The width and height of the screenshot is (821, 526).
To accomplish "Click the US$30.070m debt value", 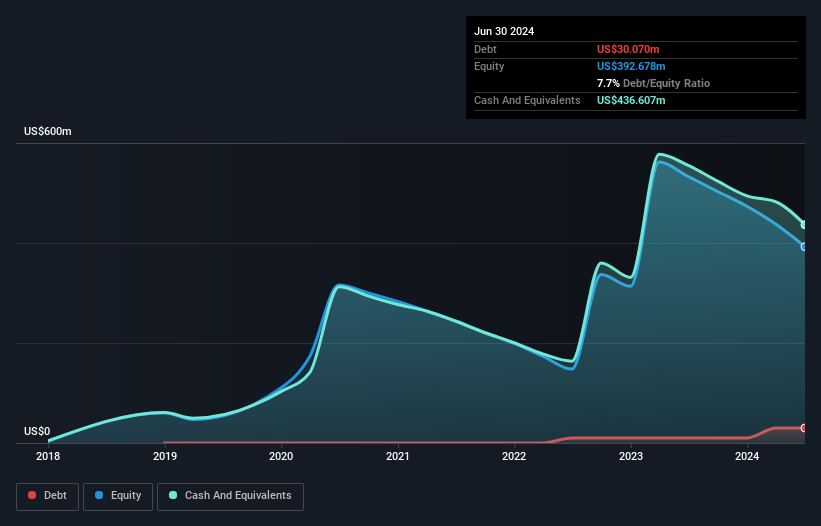I will tap(628, 49).
